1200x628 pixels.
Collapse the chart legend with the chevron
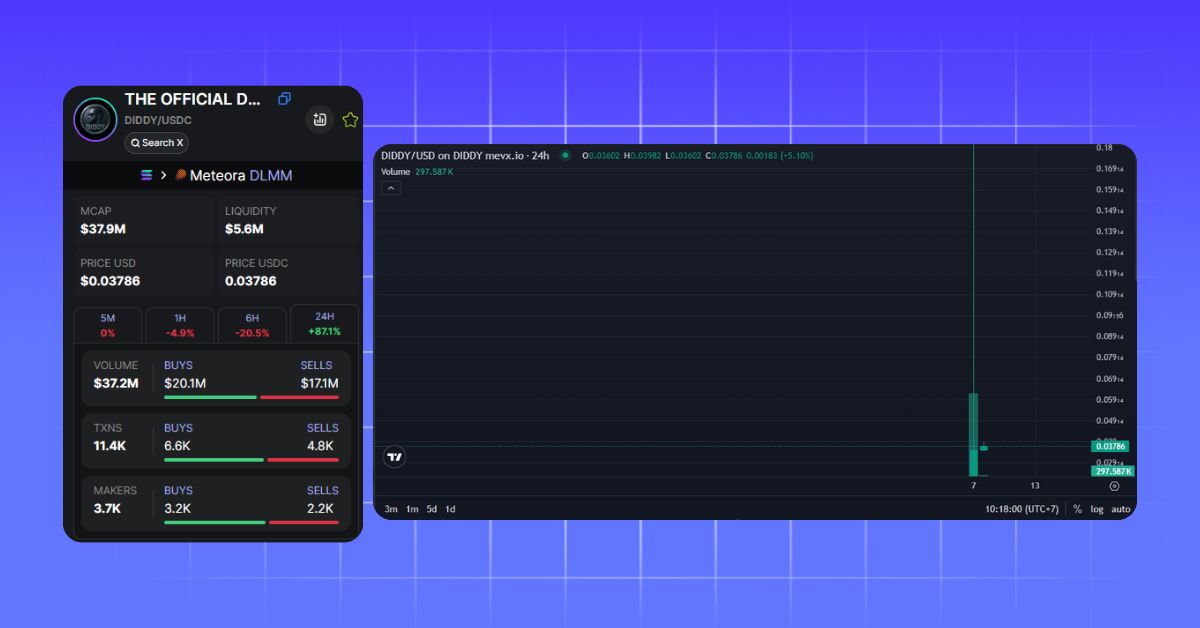(x=391, y=188)
